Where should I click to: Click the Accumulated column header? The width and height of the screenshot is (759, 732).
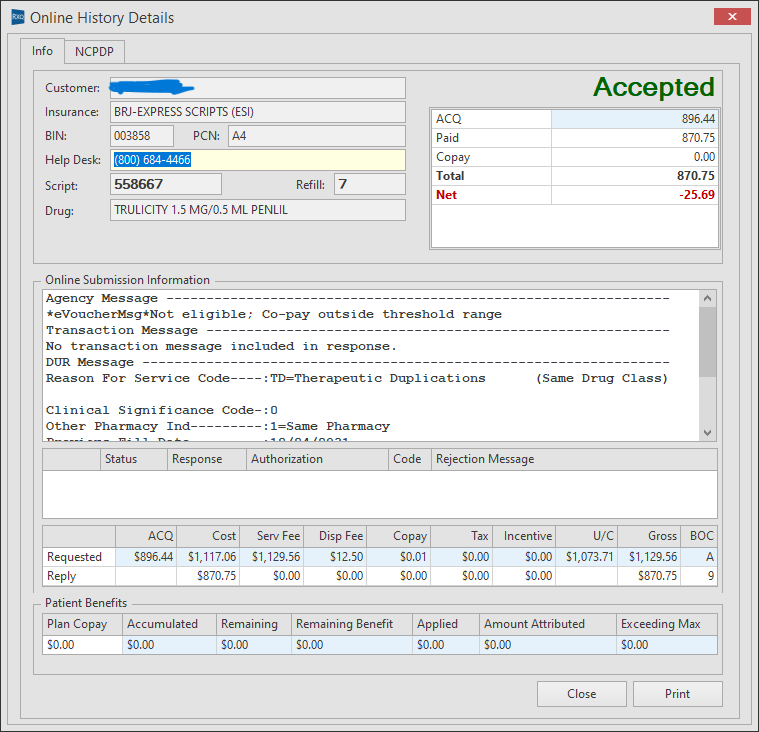point(169,624)
